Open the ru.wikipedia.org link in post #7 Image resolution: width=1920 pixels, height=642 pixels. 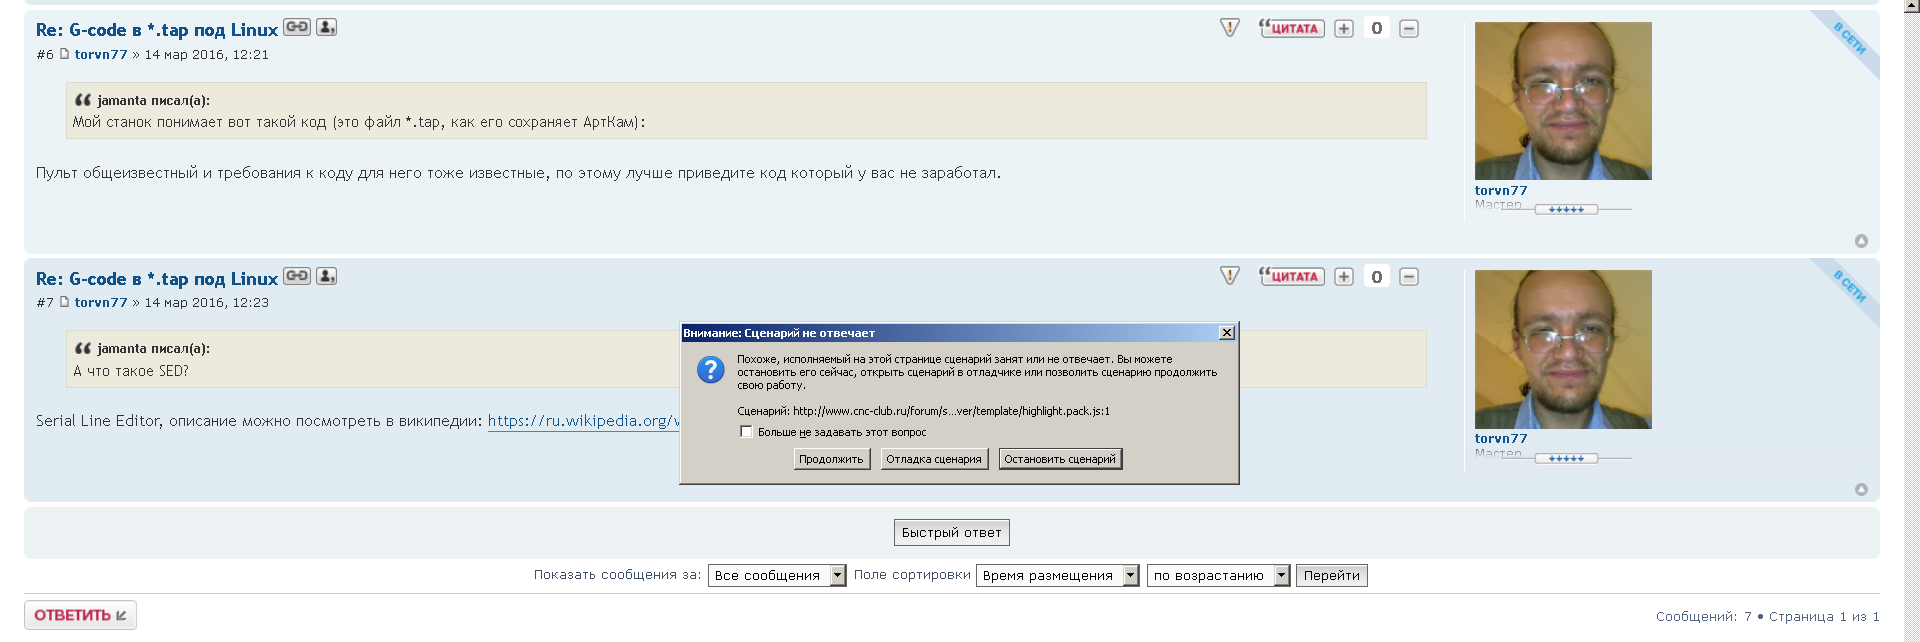[584, 421]
